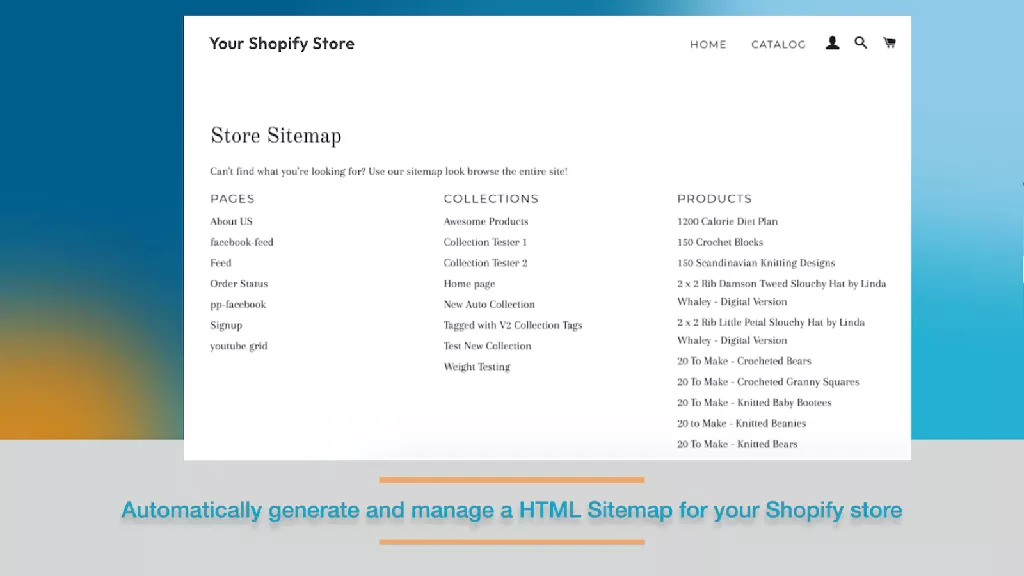Open Tagged with V2 Collection Tags

tap(513, 325)
